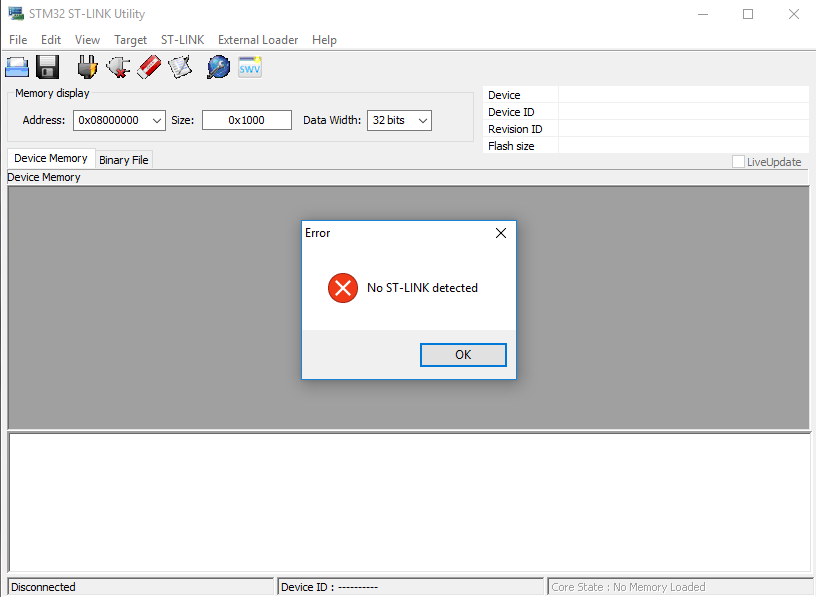Open the Target menu

(x=130, y=40)
